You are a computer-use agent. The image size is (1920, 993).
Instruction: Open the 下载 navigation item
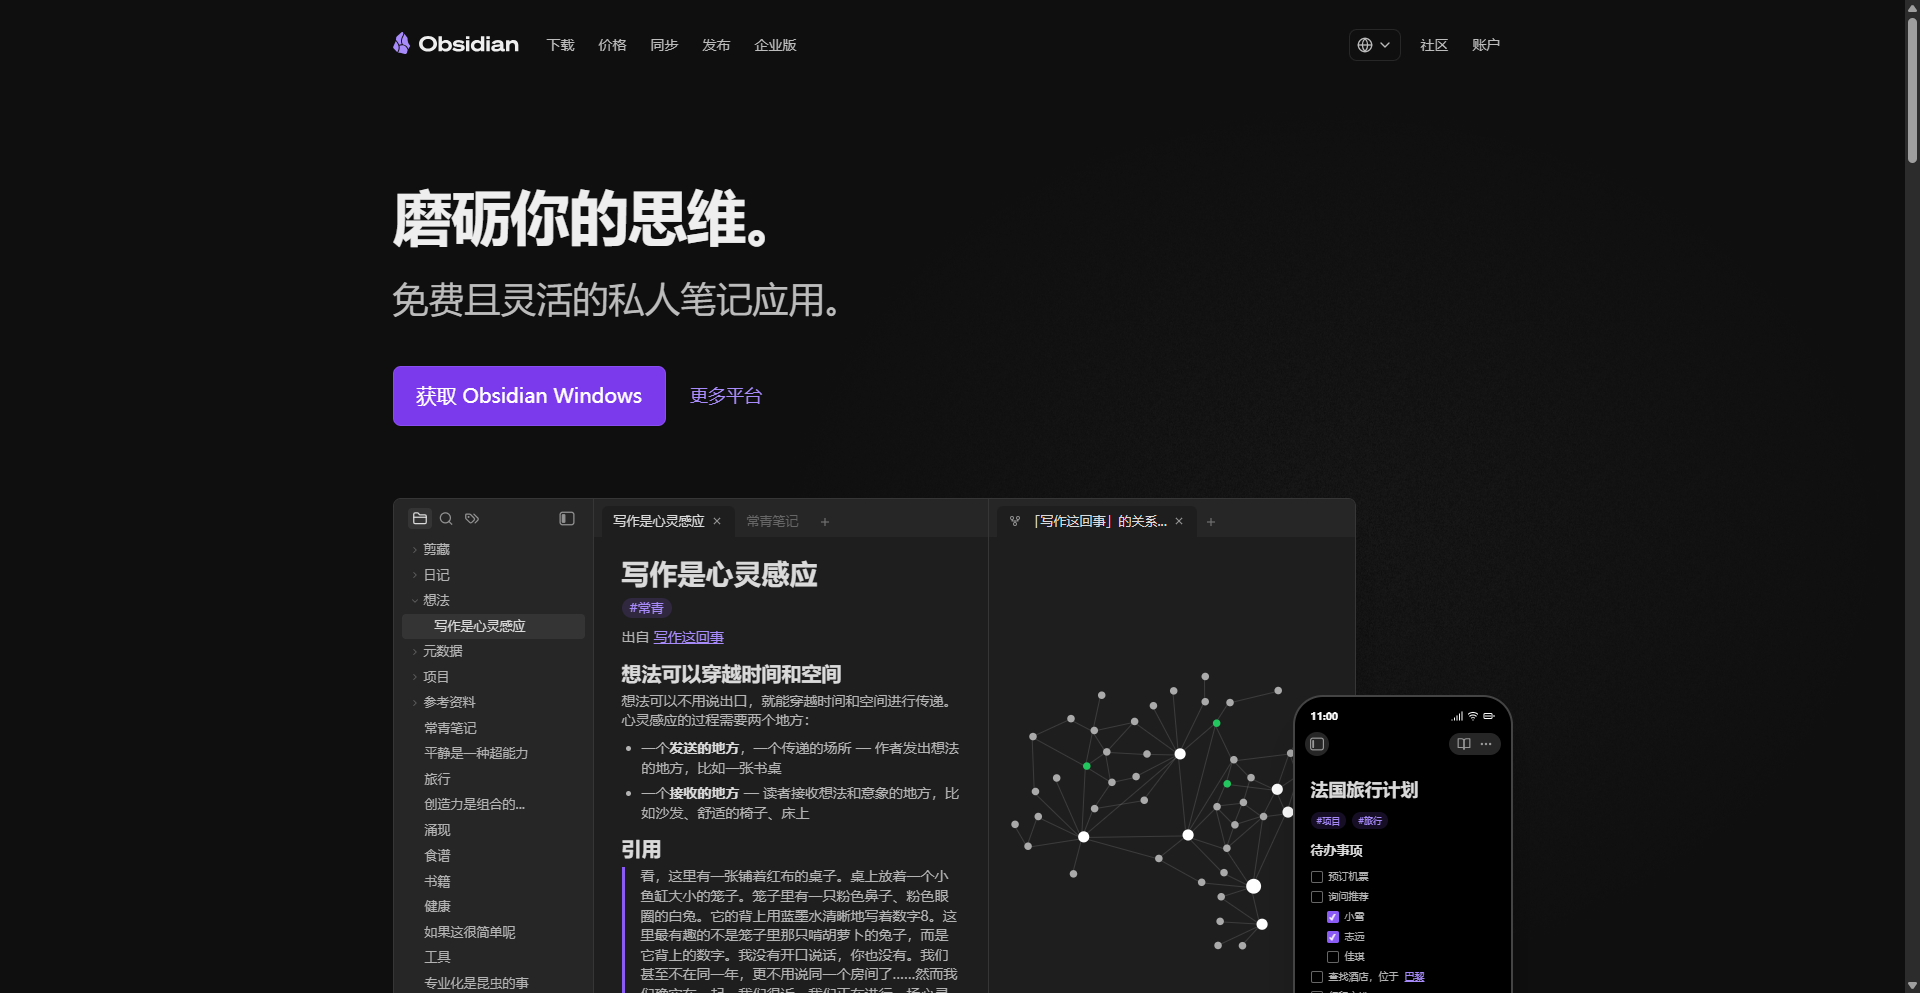coord(561,45)
